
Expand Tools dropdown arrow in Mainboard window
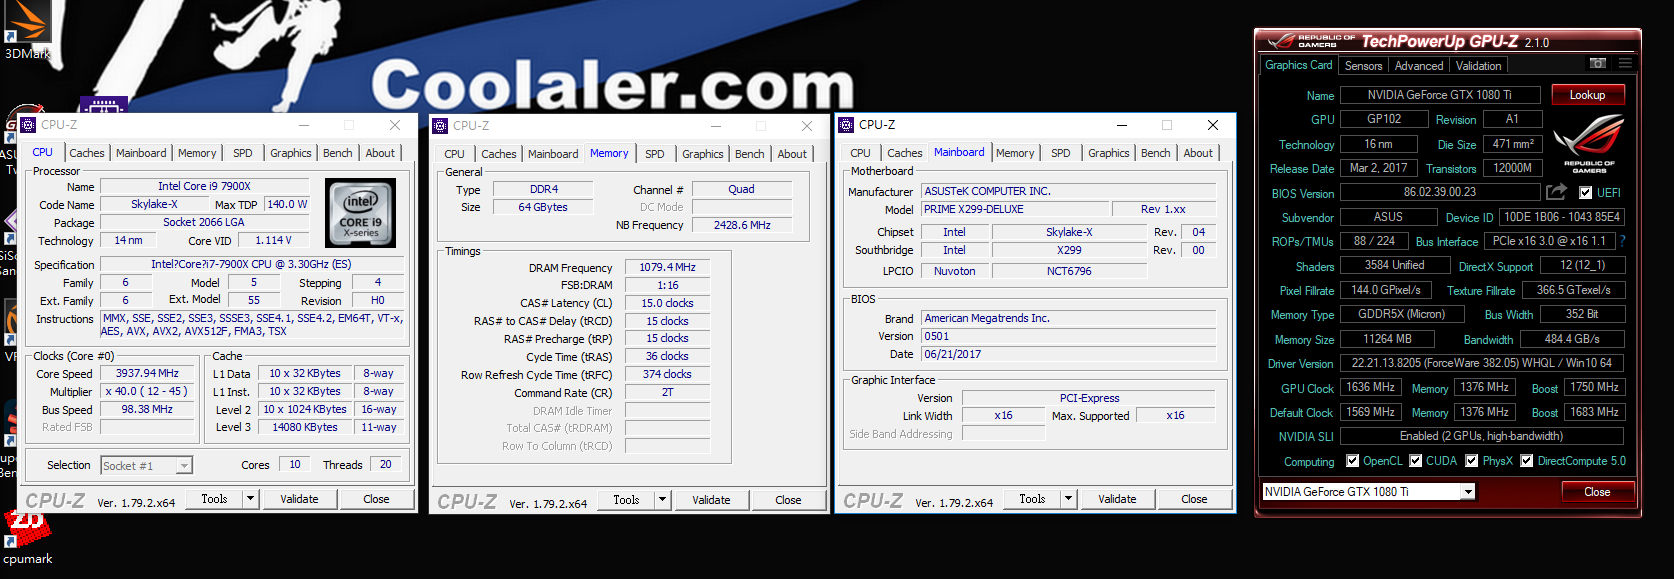pyautogui.click(x=1068, y=499)
